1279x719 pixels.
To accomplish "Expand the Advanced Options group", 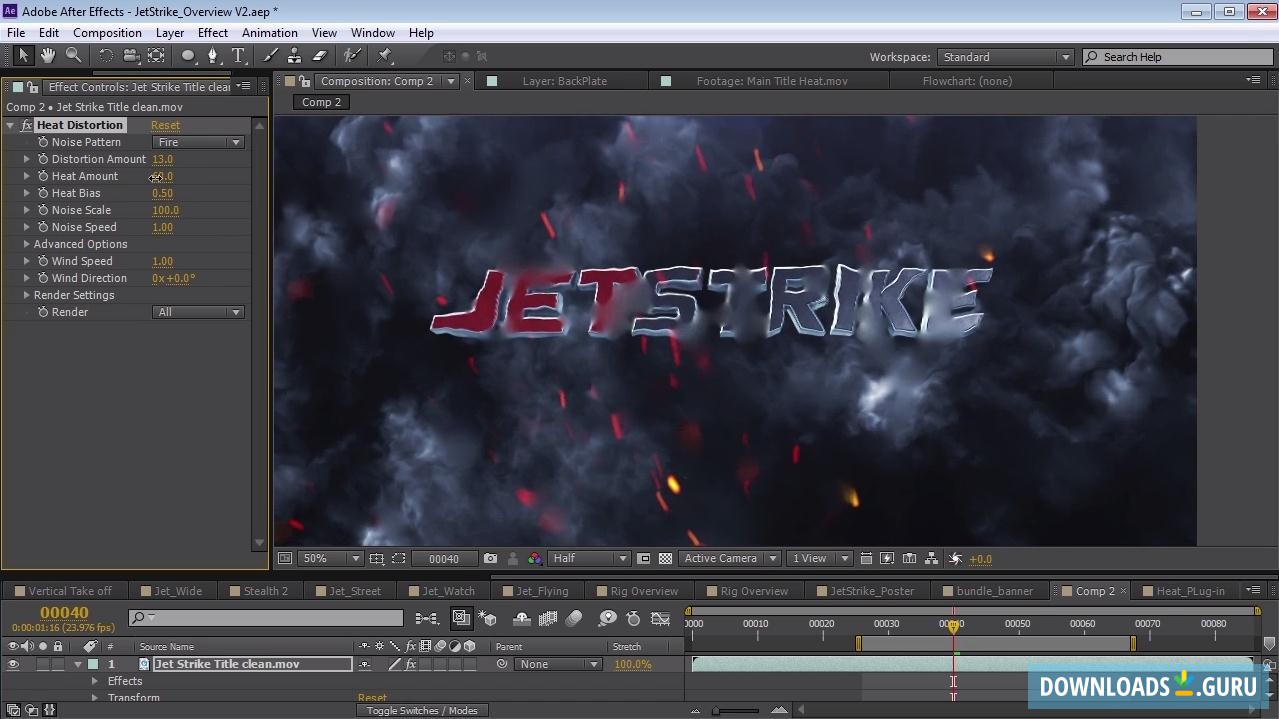I will pyautogui.click(x=27, y=244).
